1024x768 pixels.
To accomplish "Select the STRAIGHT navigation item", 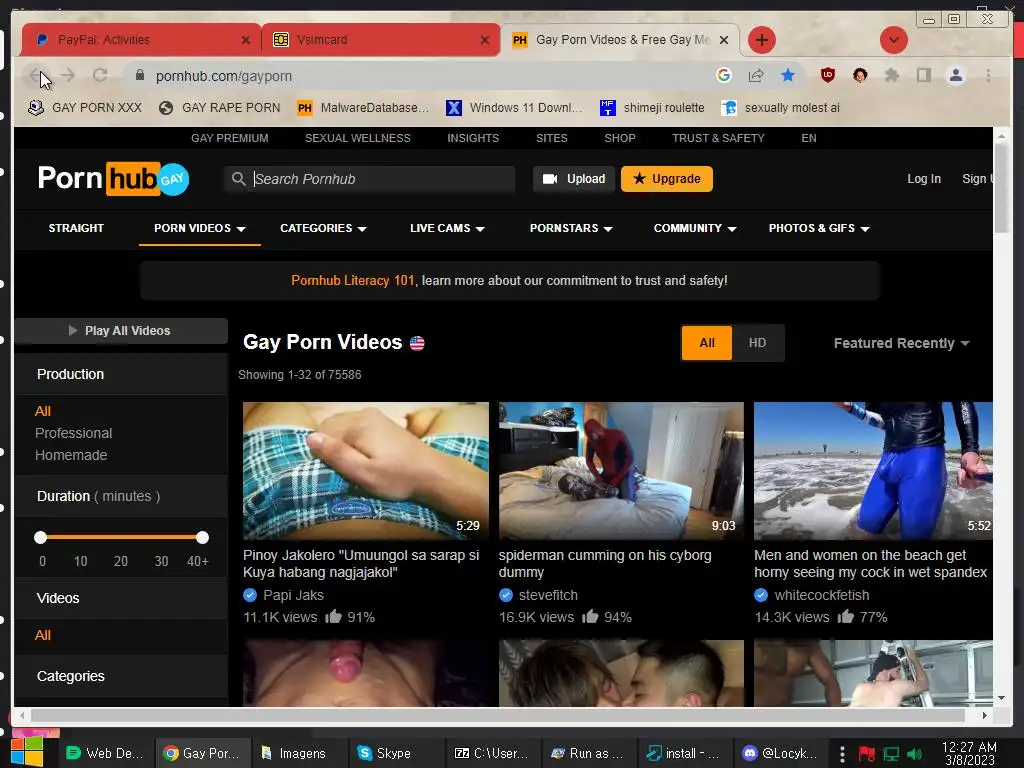I will click(76, 228).
